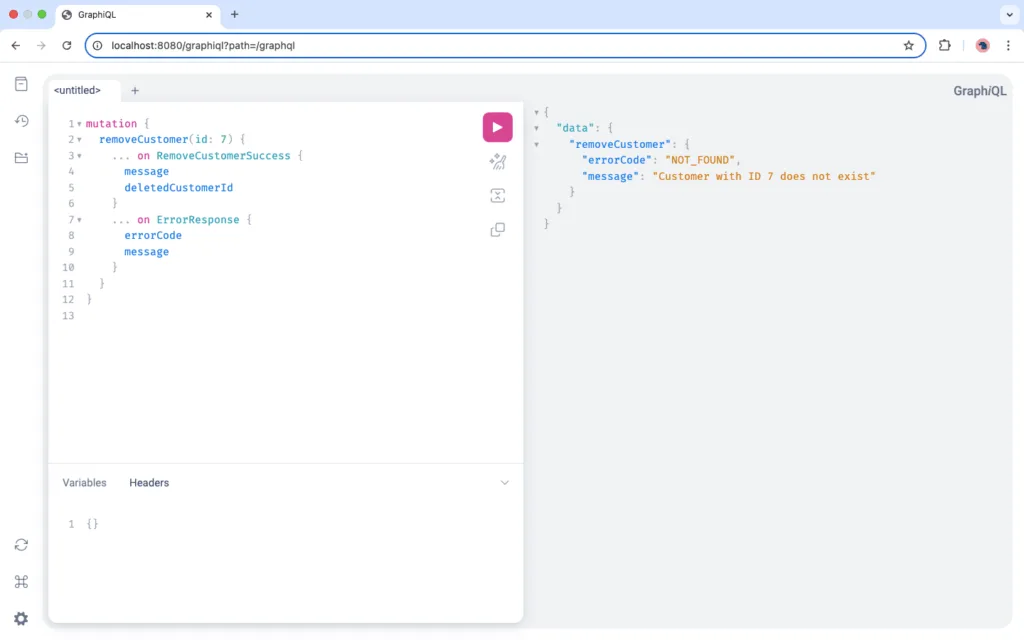Click 'Customer with ID 7 does not exist' text
Screen dimensions: 1024x640
coord(763,176)
